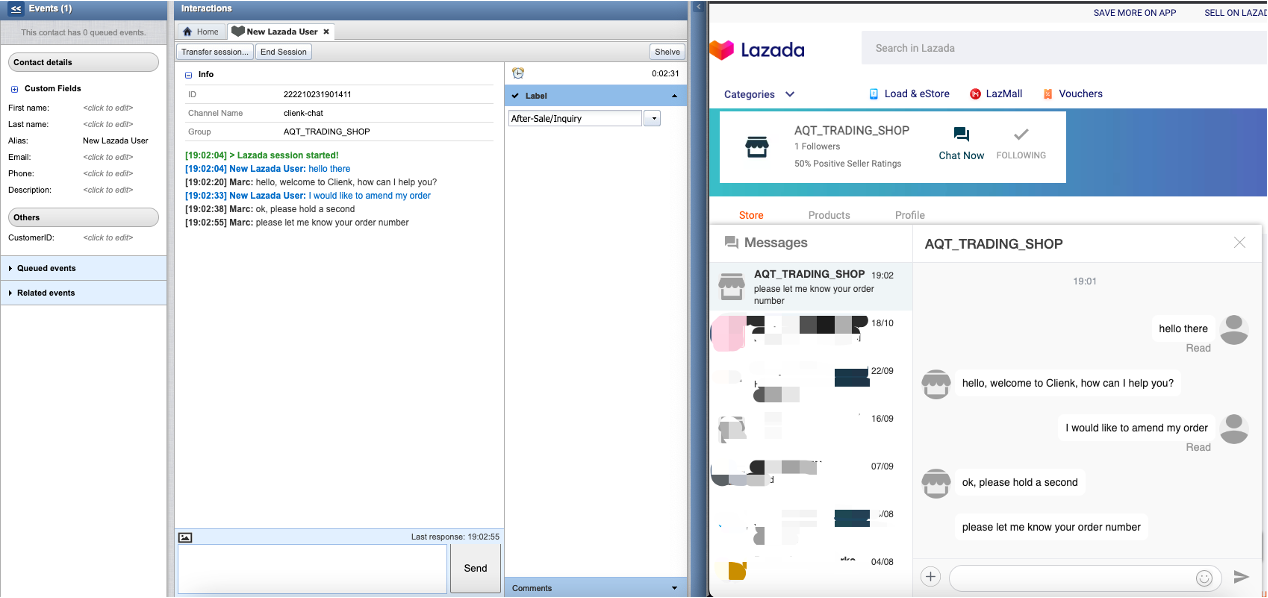The image size is (1268, 598).
Task: Click the 'please let me know your order number' bubble
Action: [x=1051, y=527]
